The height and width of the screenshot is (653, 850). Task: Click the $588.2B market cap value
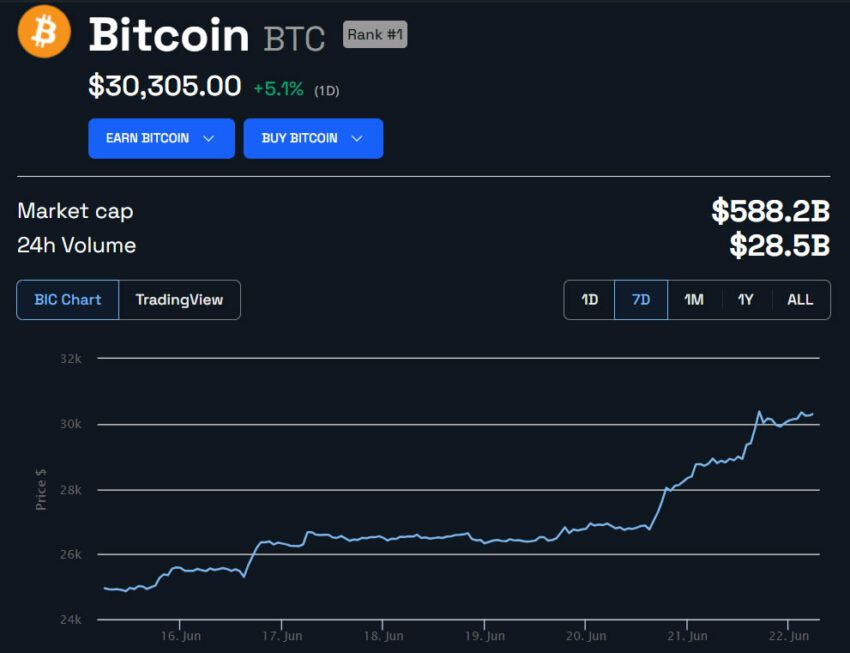point(770,211)
